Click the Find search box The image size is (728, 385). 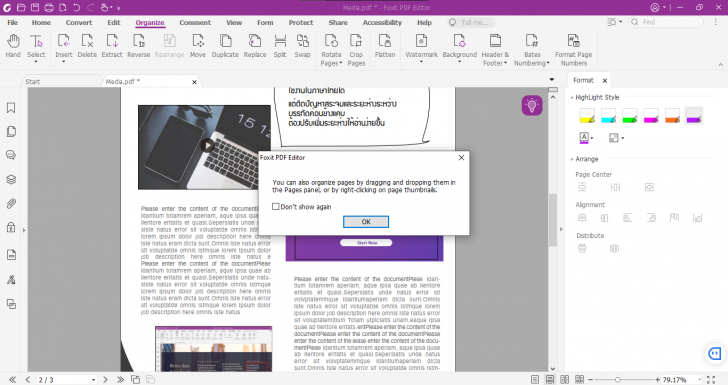(x=666, y=22)
